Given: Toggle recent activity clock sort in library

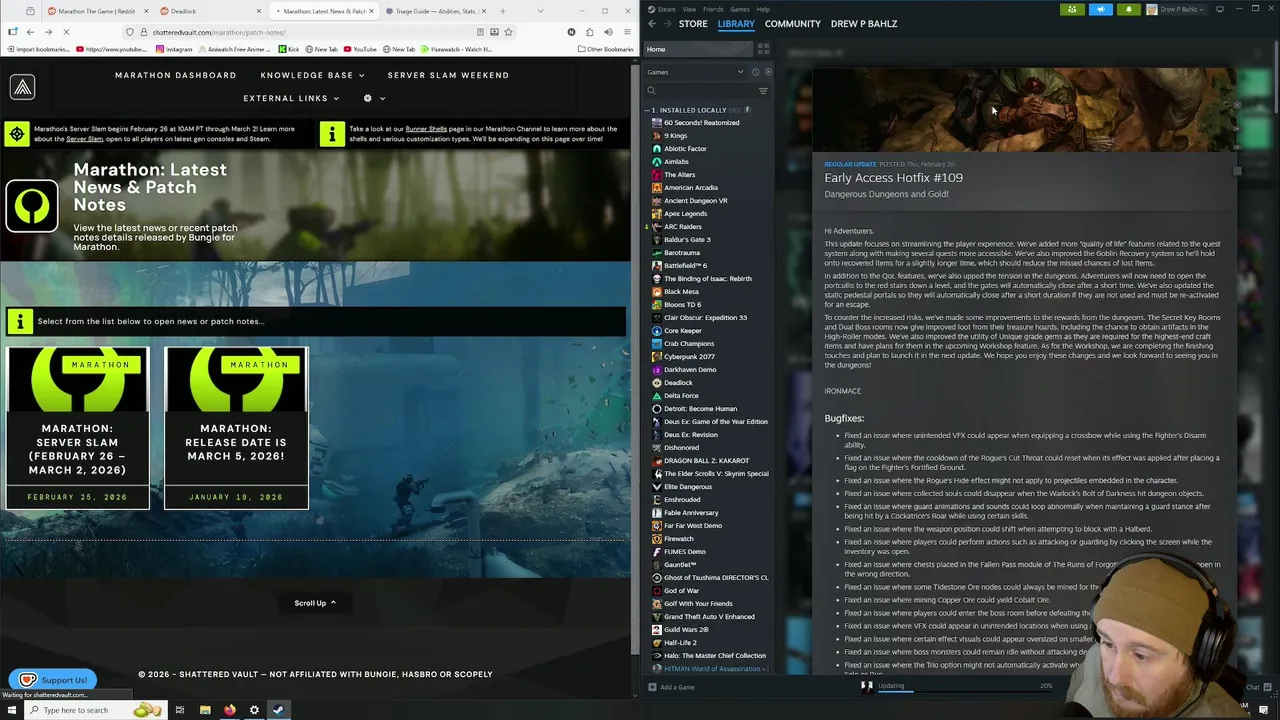Looking at the screenshot, I should (755, 72).
